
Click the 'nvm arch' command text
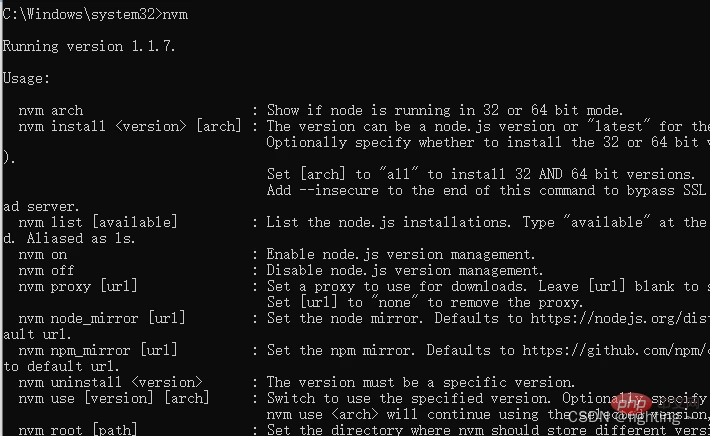click(51, 110)
